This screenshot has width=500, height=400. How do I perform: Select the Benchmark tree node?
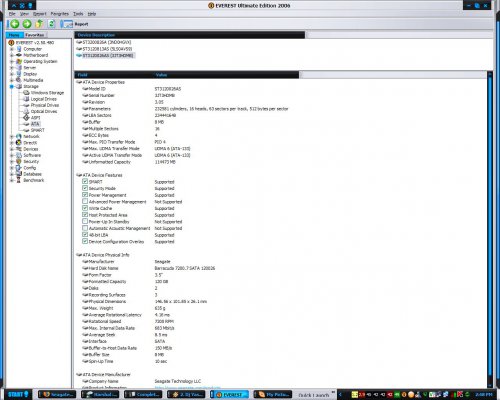(x=34, y=180)
